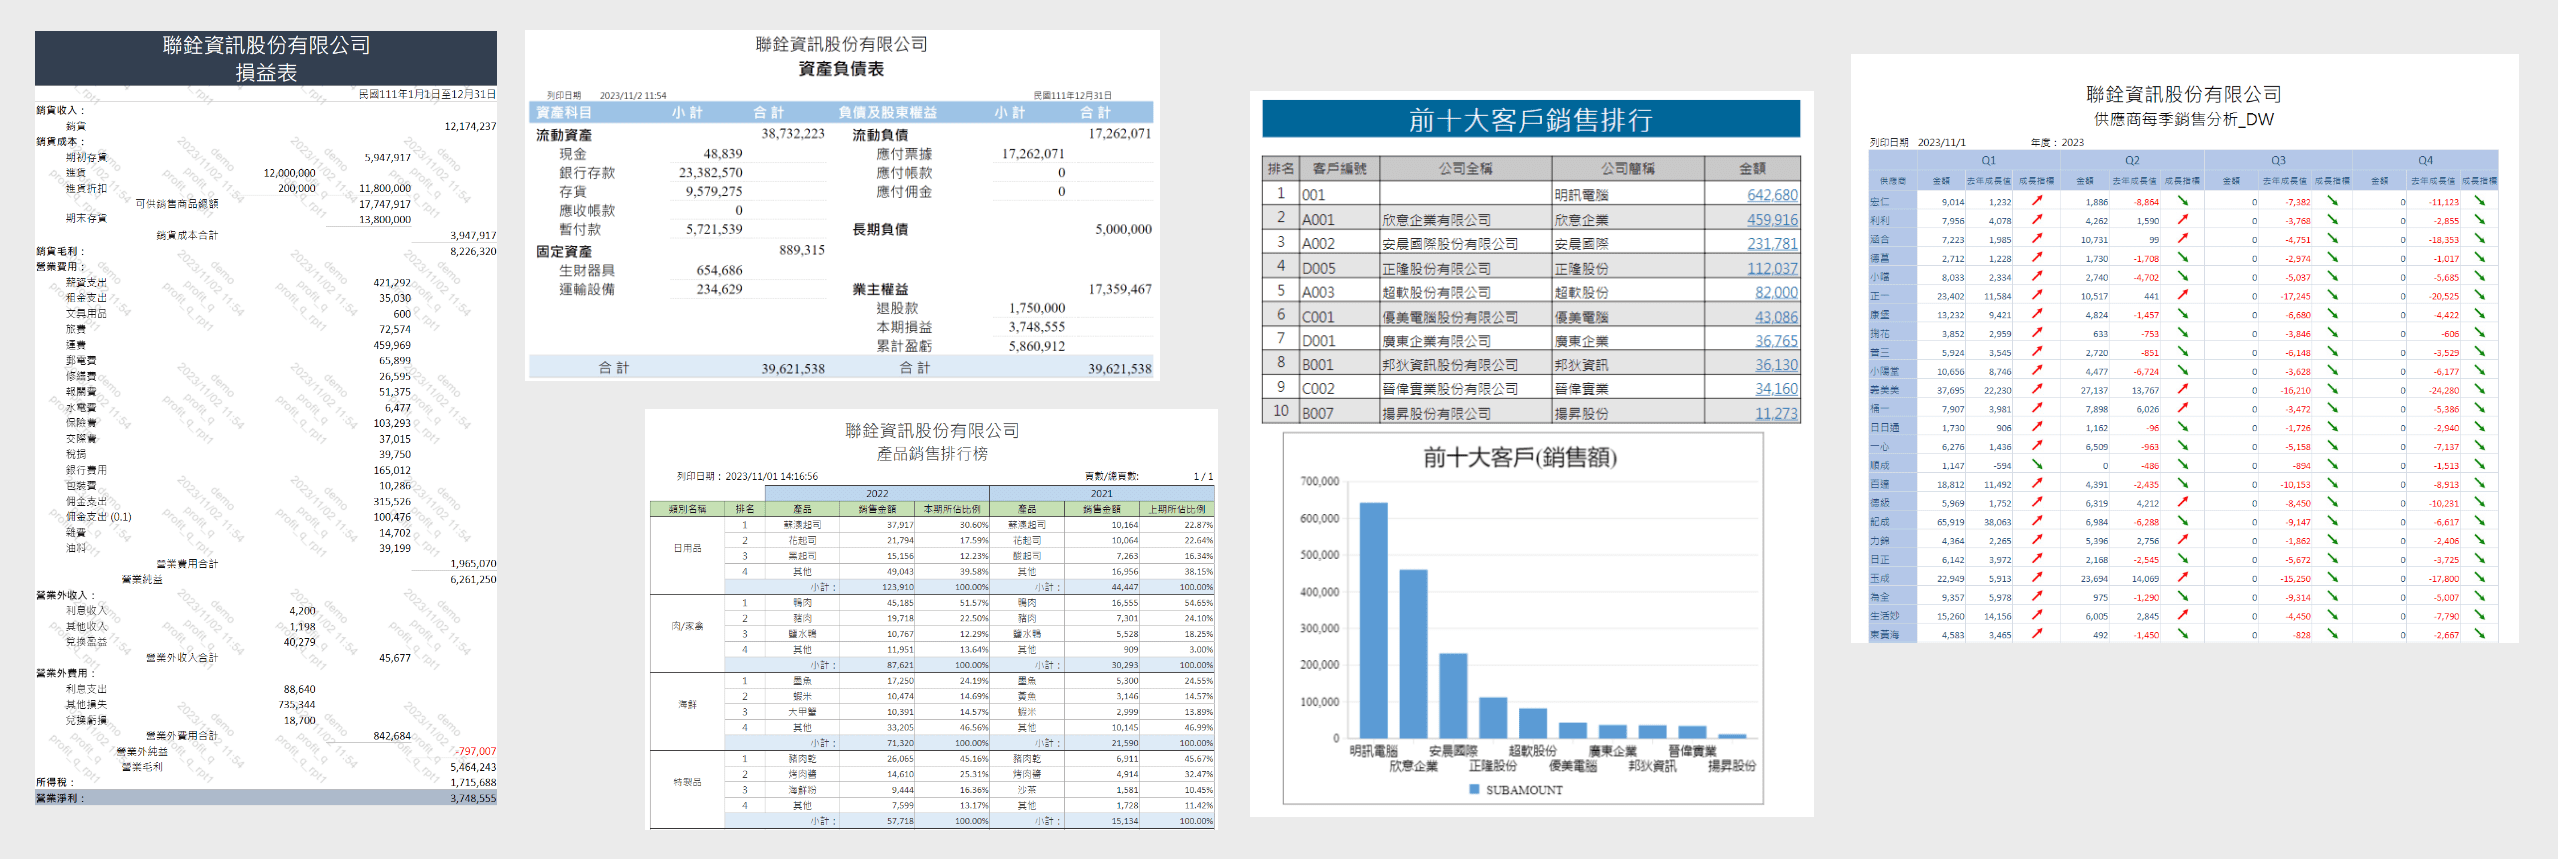Click the 供應商每季銷售分析_DW title

(2184, 119)
